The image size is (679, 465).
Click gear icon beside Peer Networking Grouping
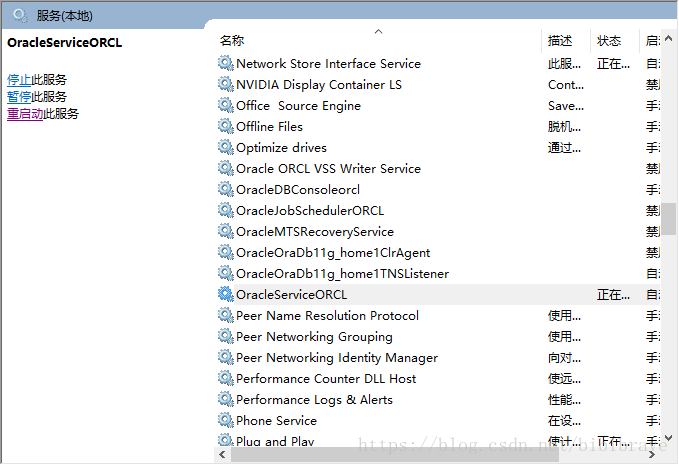pos(226,336)
